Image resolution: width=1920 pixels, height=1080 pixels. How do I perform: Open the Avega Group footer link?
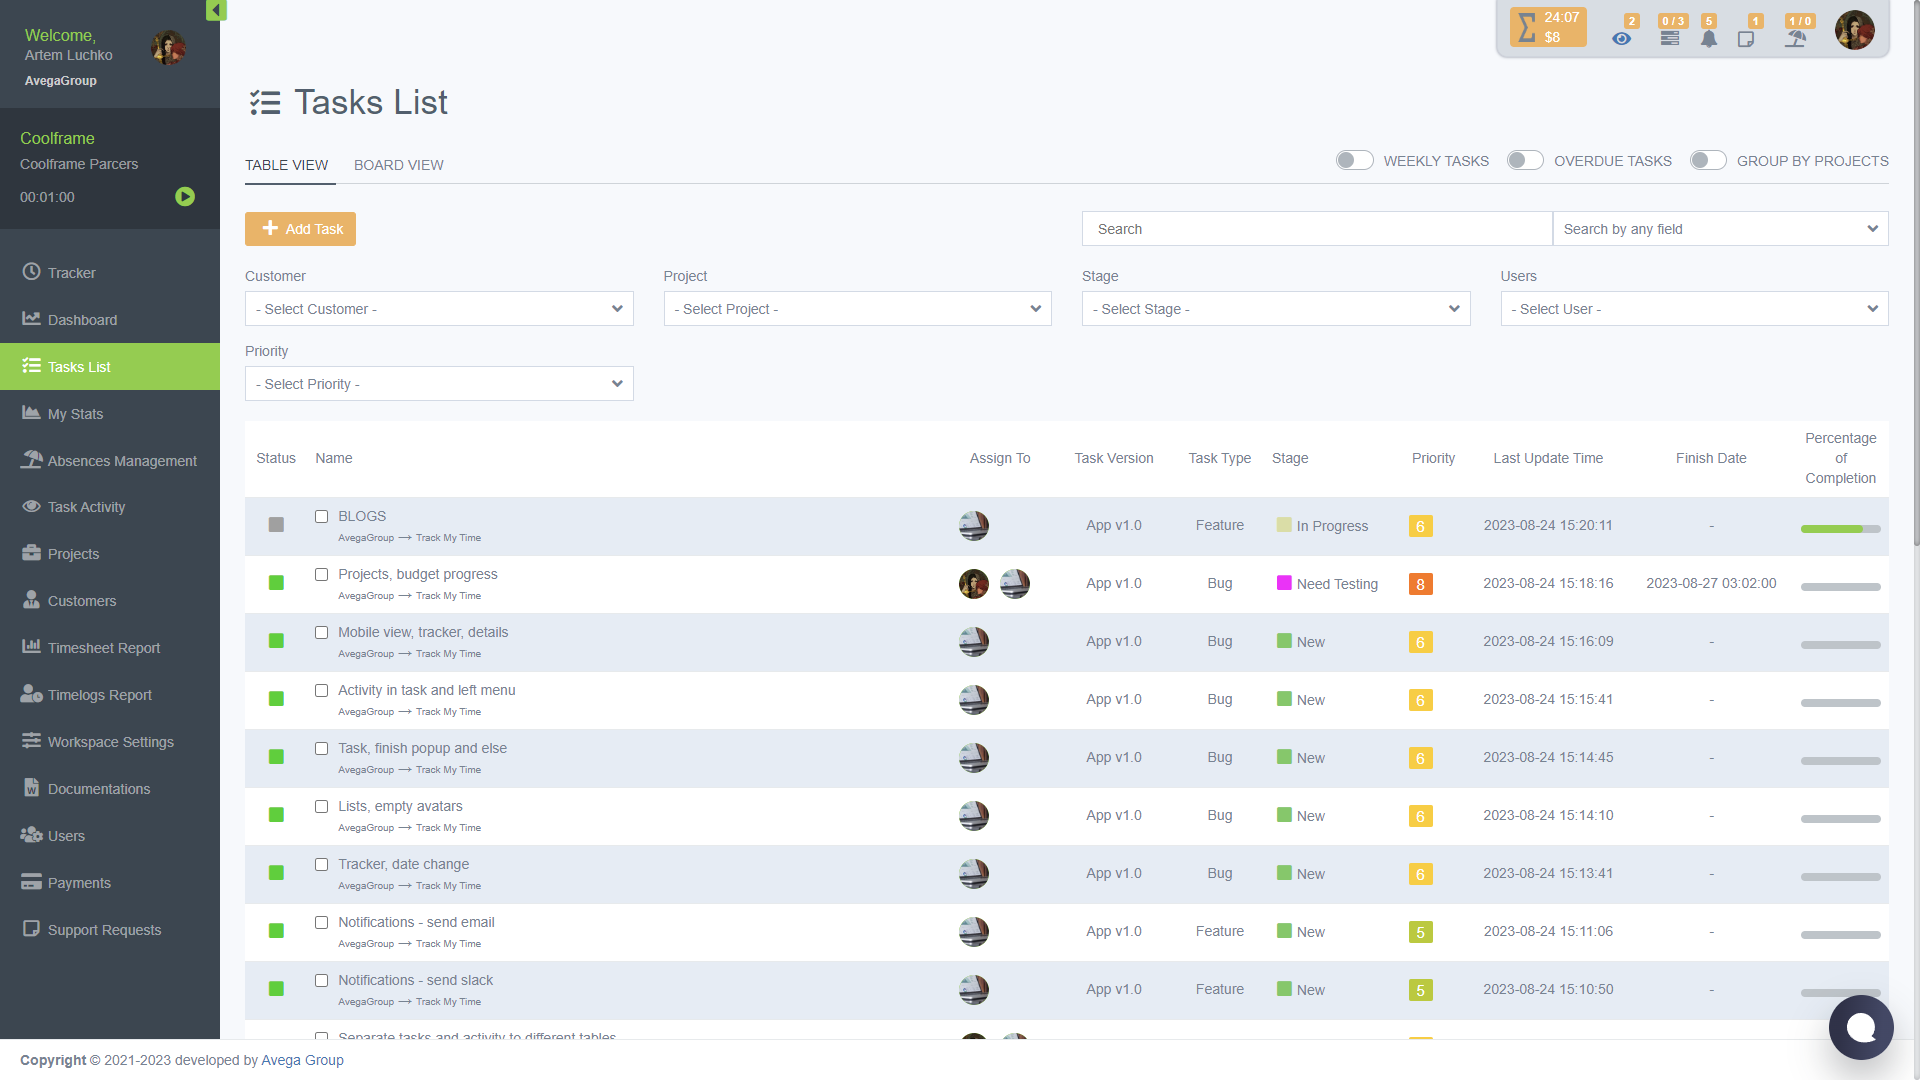pos(302,1060)
